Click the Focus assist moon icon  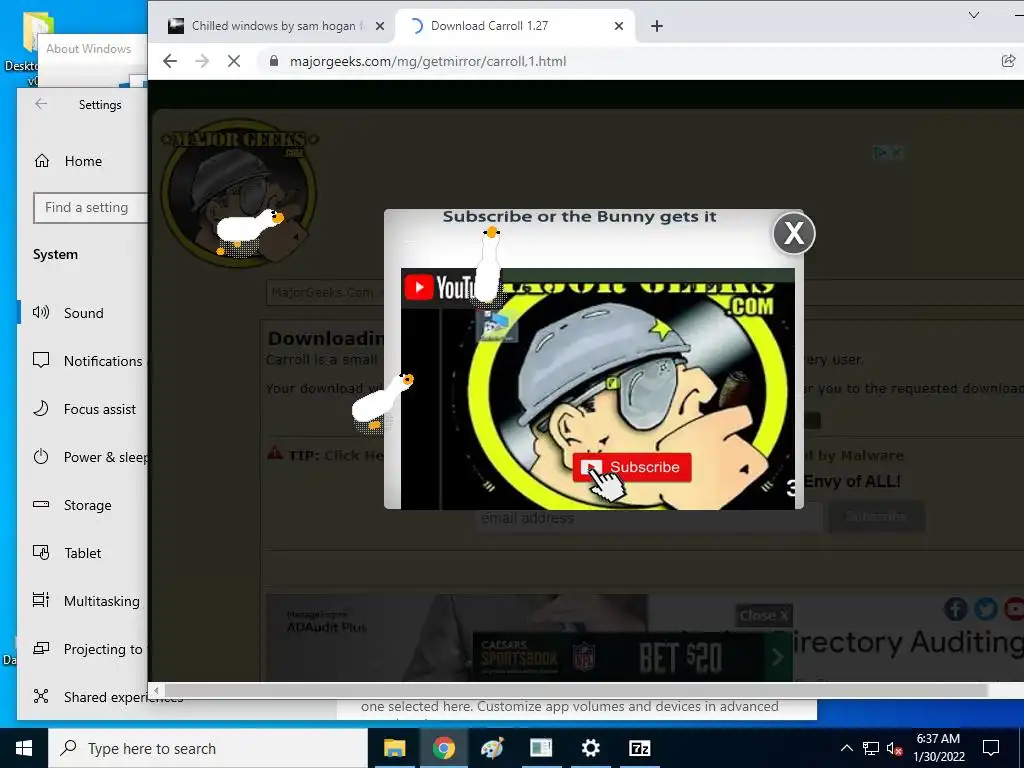coord(41,408)
